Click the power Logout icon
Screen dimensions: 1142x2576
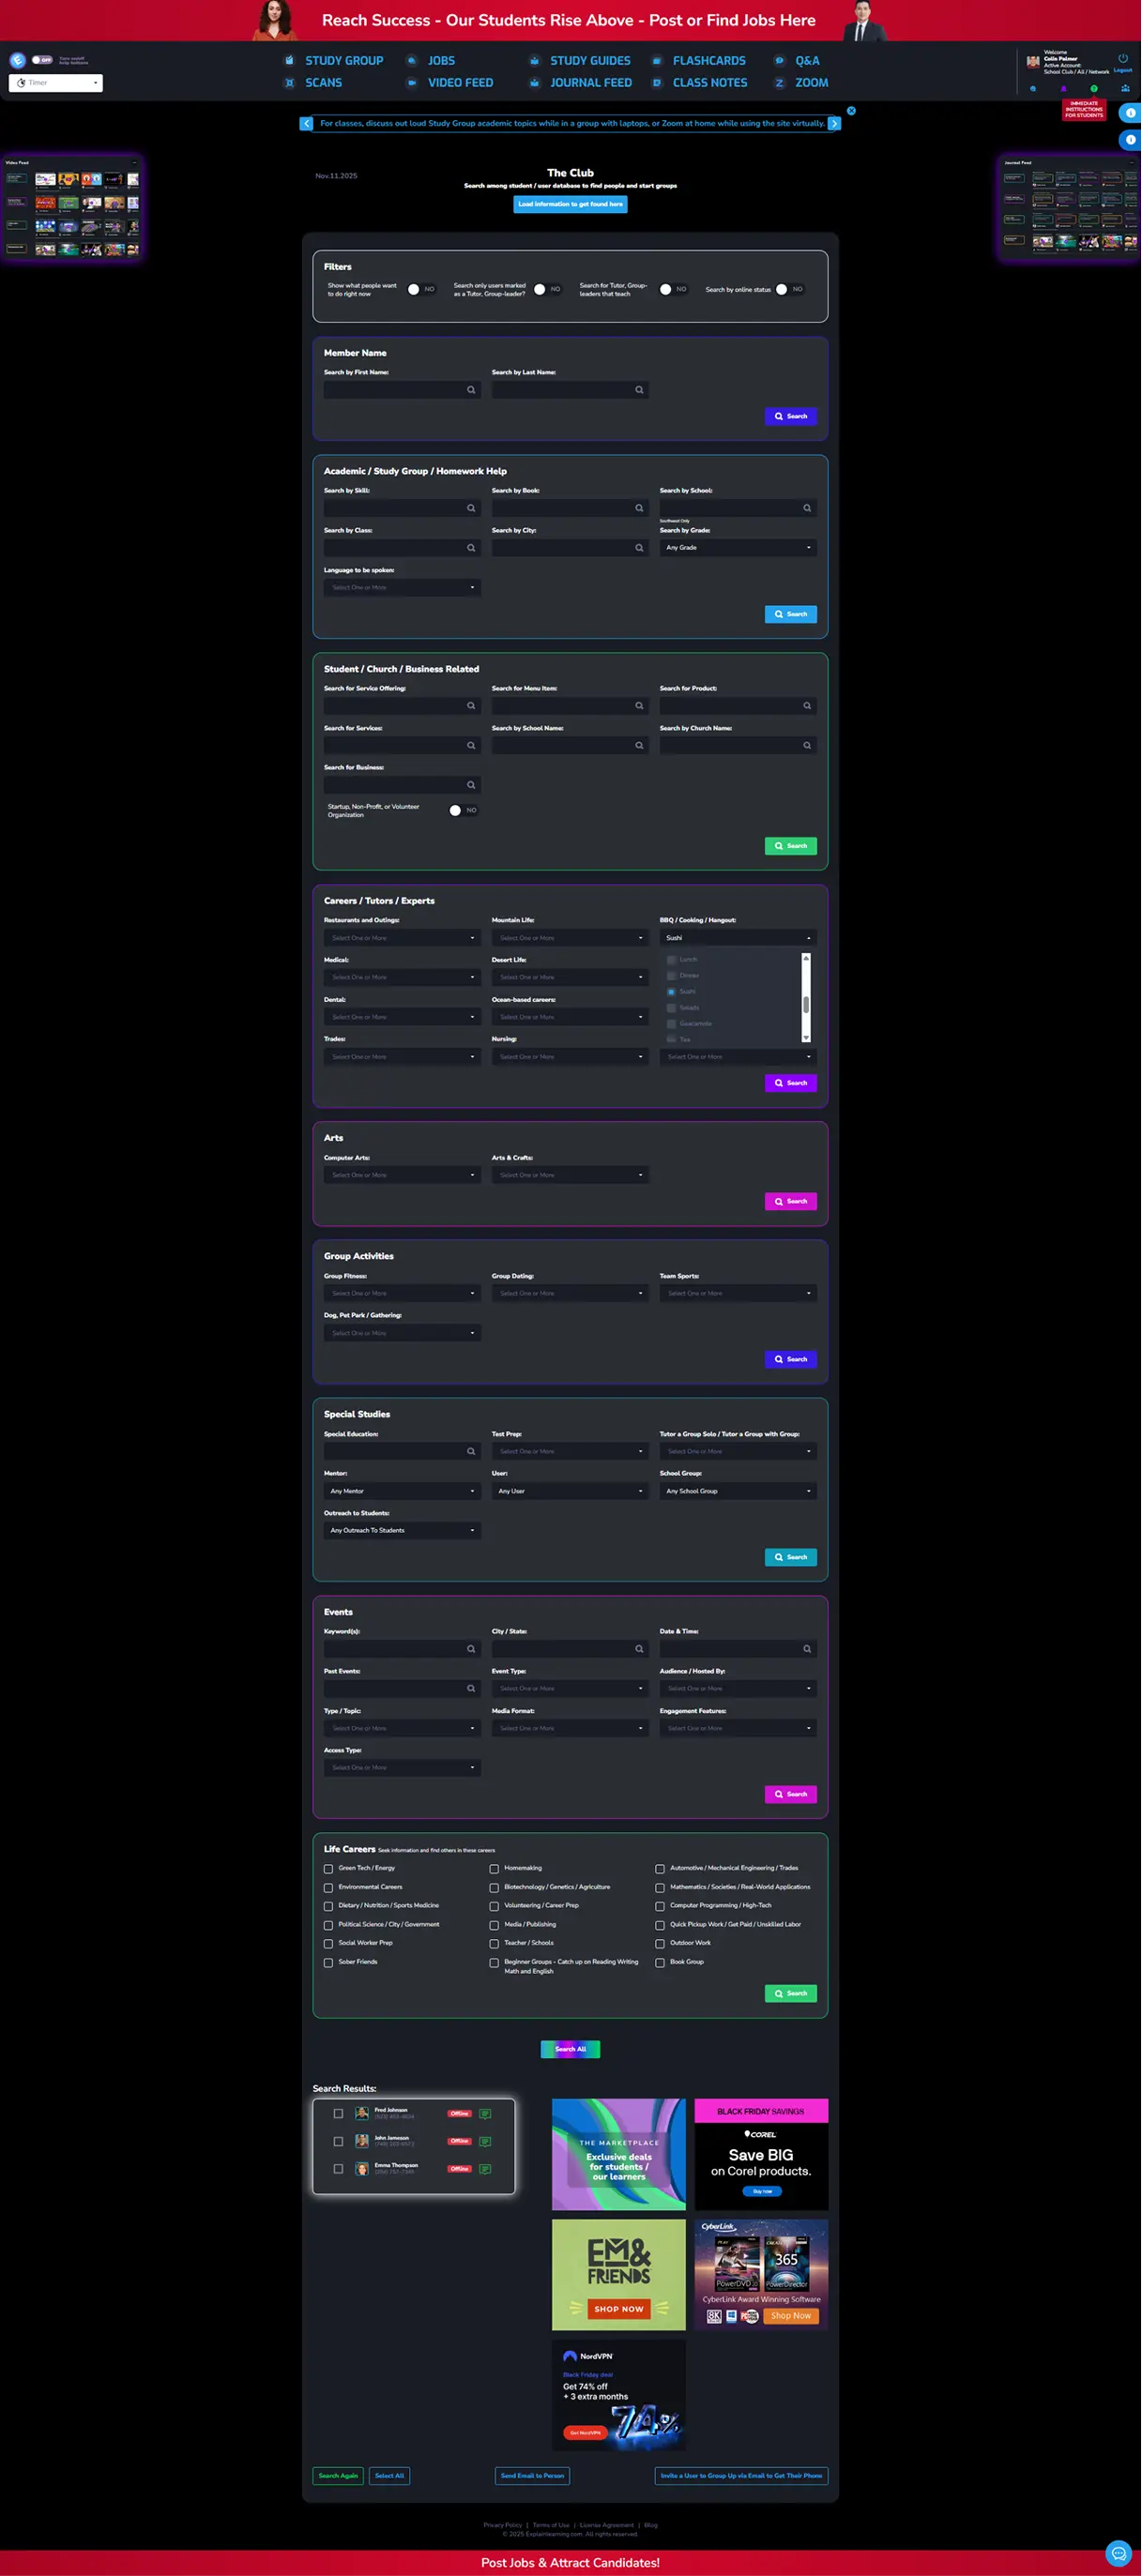(x=1122, y=59)
